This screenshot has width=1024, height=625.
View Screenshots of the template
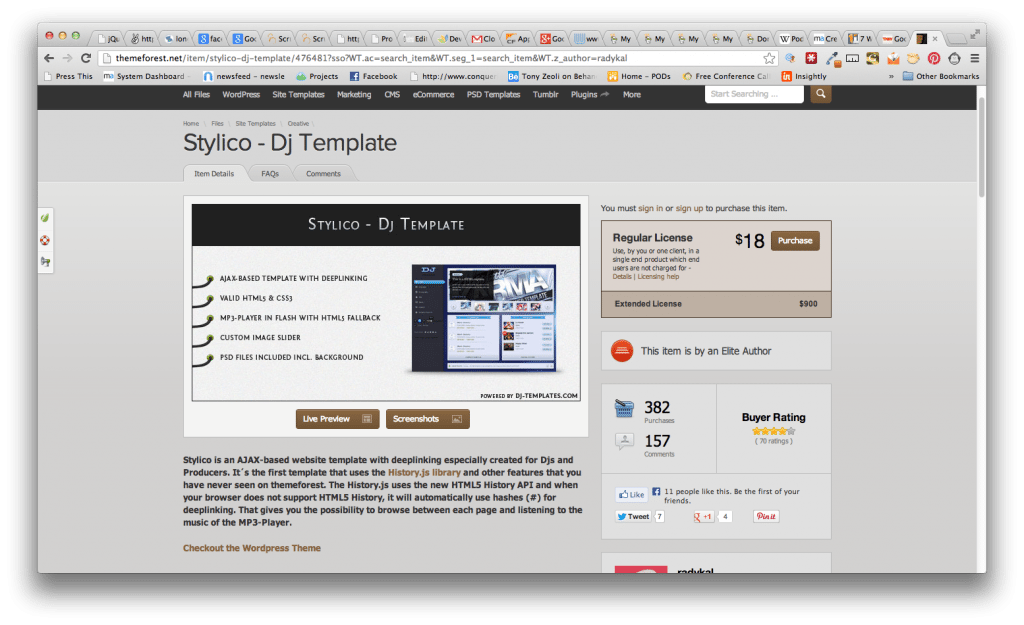[427, 419]
